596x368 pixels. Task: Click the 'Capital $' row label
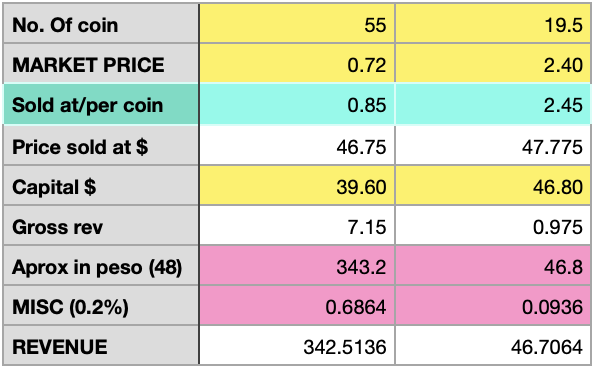[101, 185]
